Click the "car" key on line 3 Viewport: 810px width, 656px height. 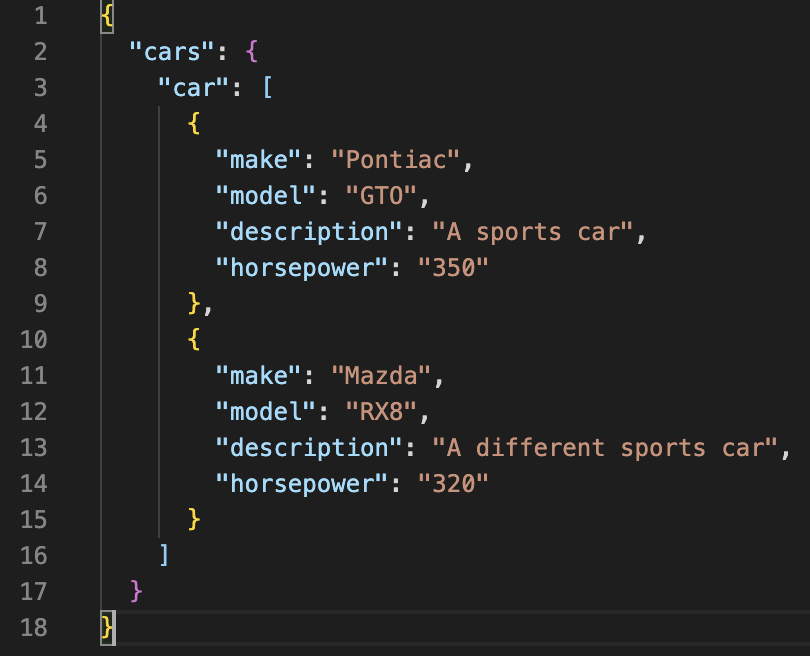coord(193,88)
